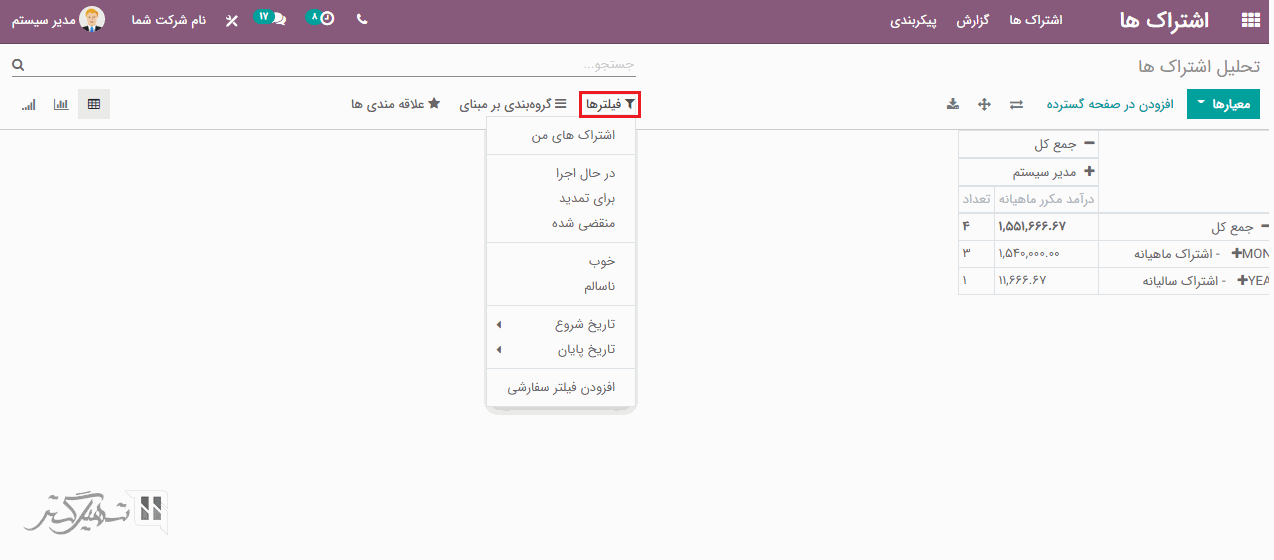Sort by درآمد مکرر ماهیانه column header
Screen dimensions: 1274x560
[x=1046, y=199]
